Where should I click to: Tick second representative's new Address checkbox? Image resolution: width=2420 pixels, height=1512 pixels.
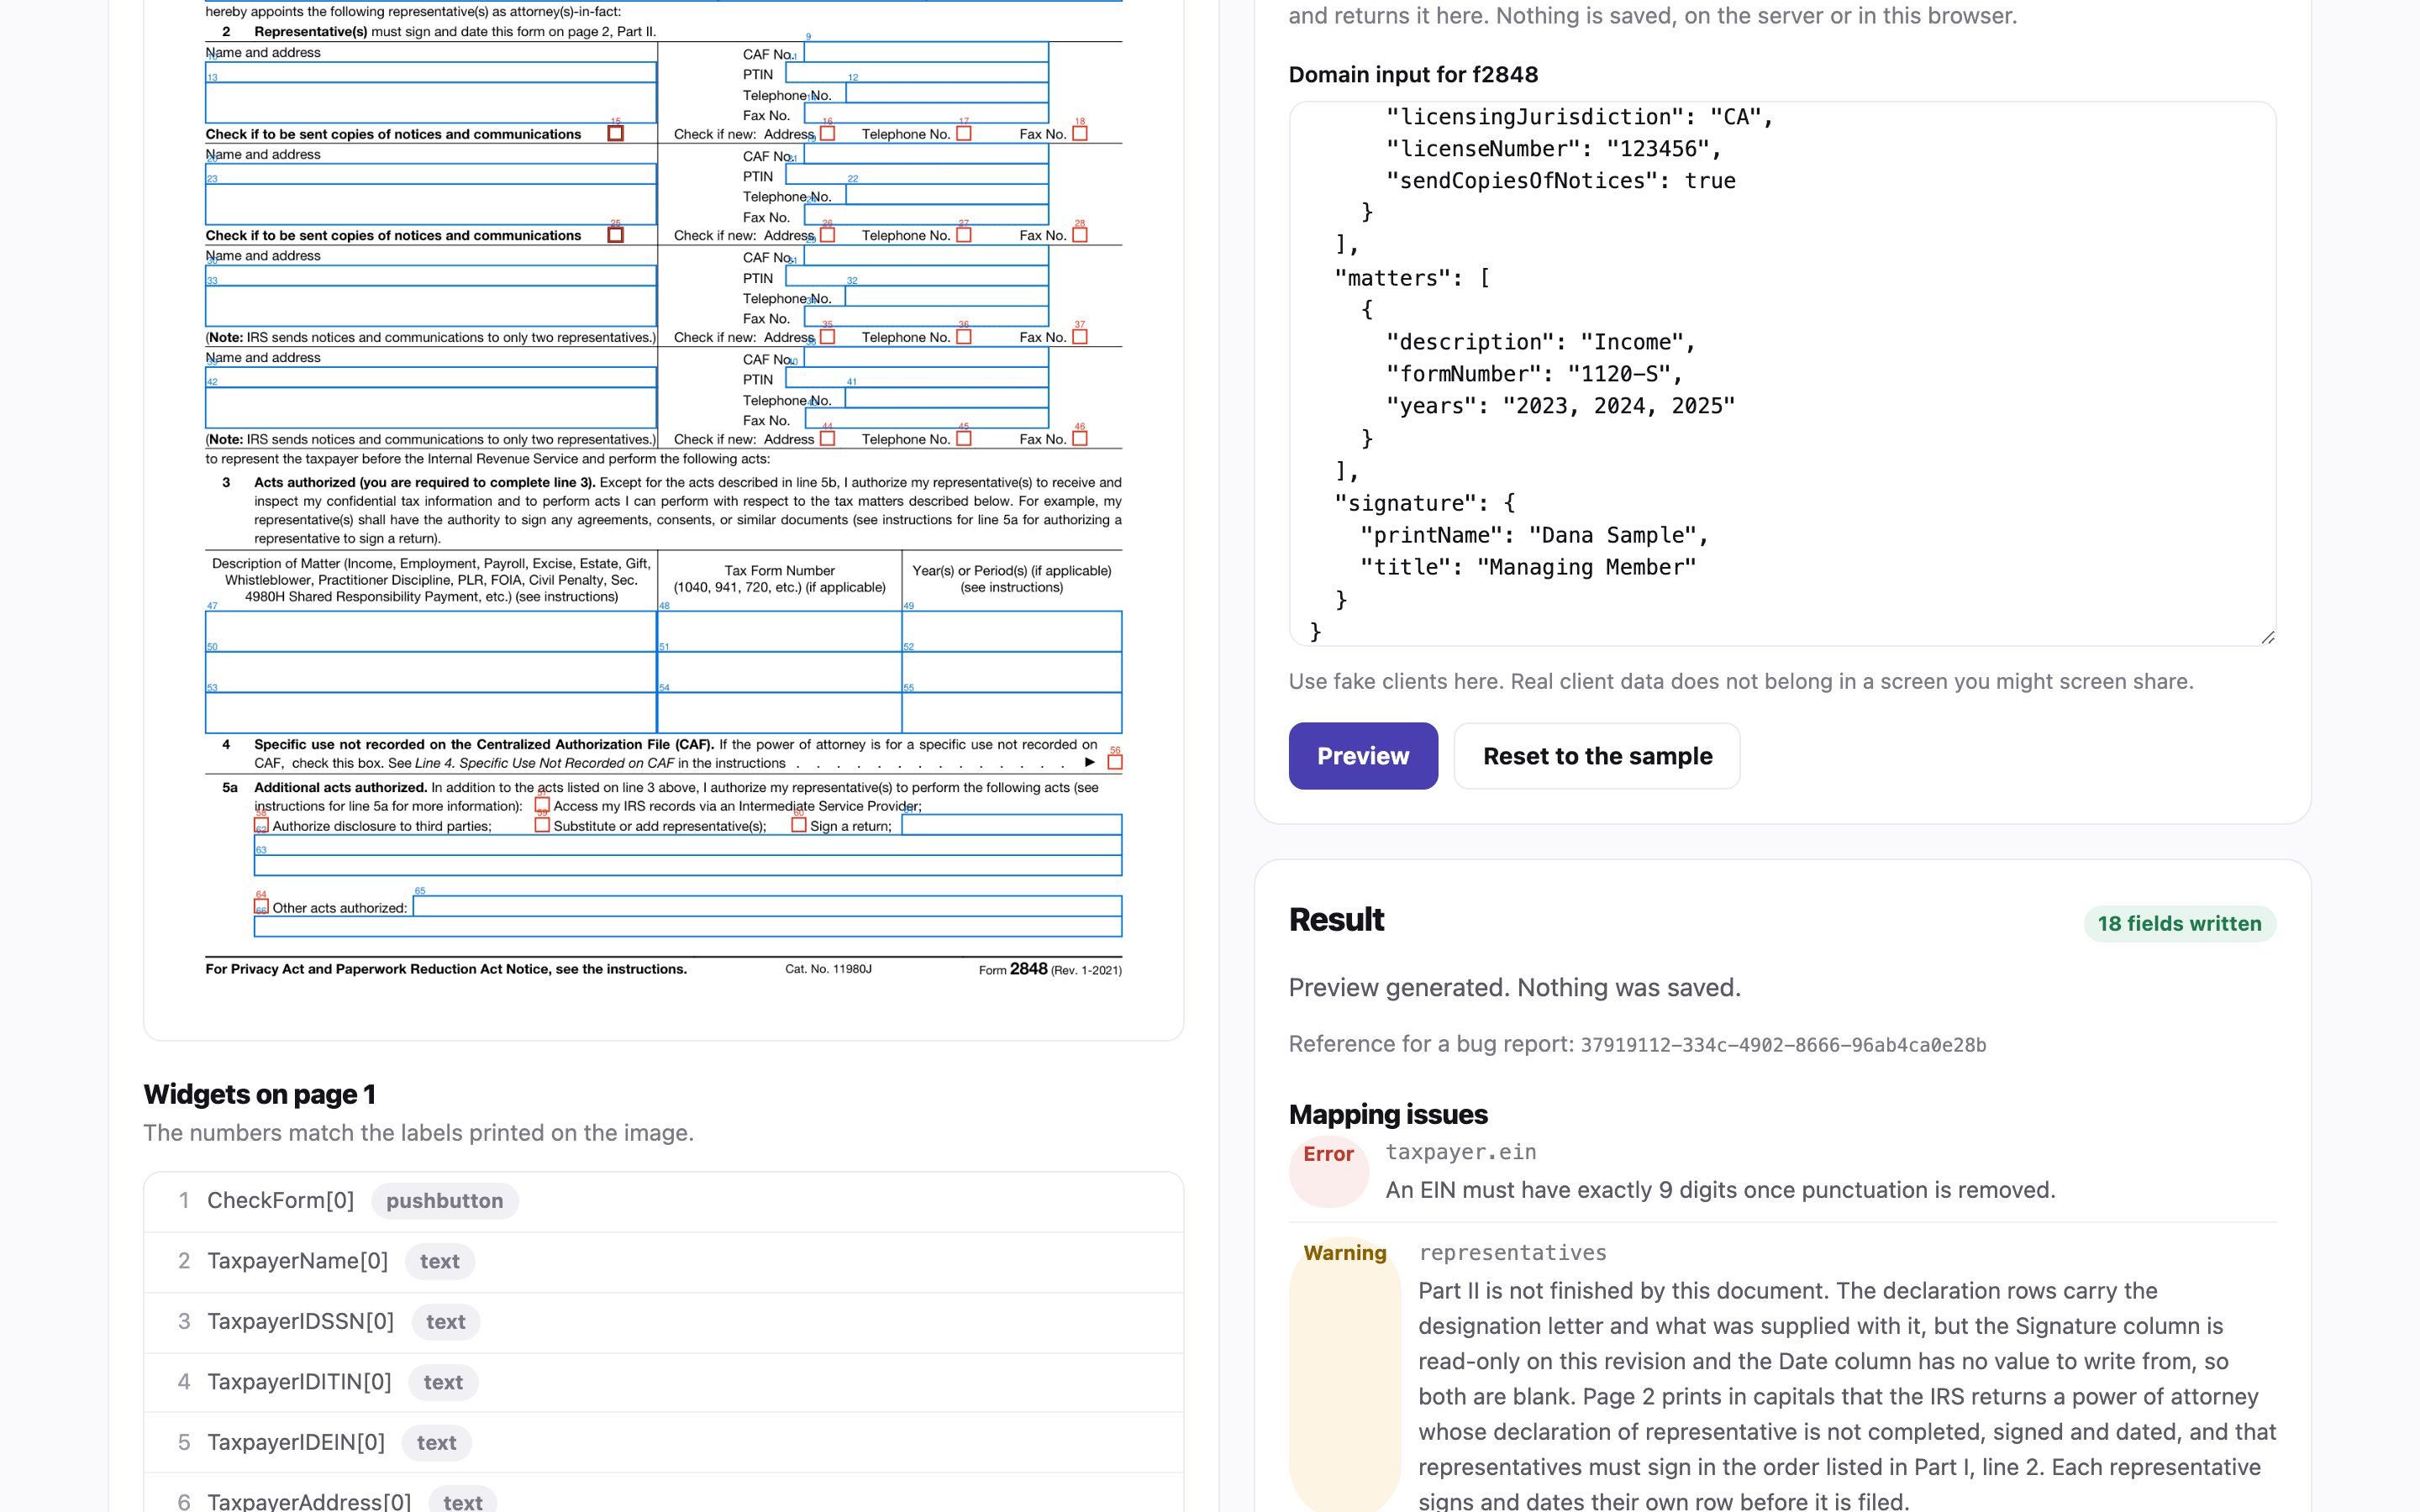tap(827, 235)
